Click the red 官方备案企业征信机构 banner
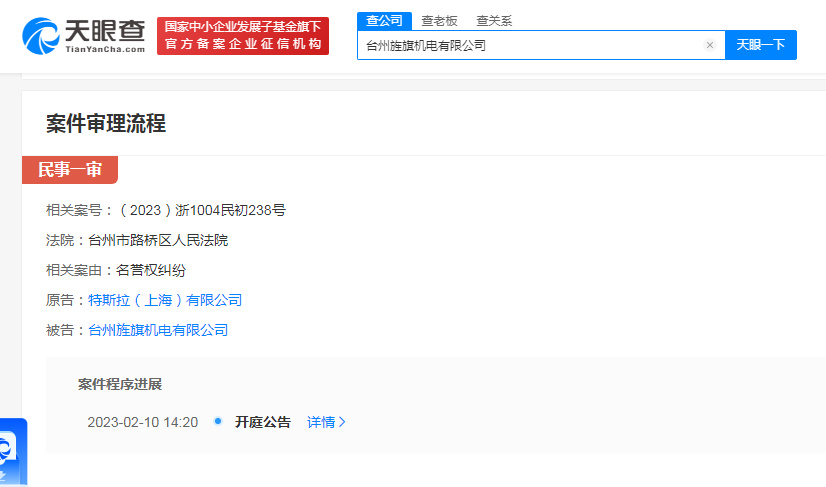Viewport: 826px width, 487px height. [243, 36]
